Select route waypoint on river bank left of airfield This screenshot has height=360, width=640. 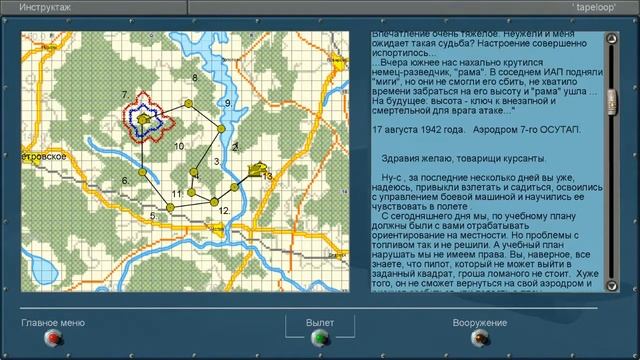point(234,187)
